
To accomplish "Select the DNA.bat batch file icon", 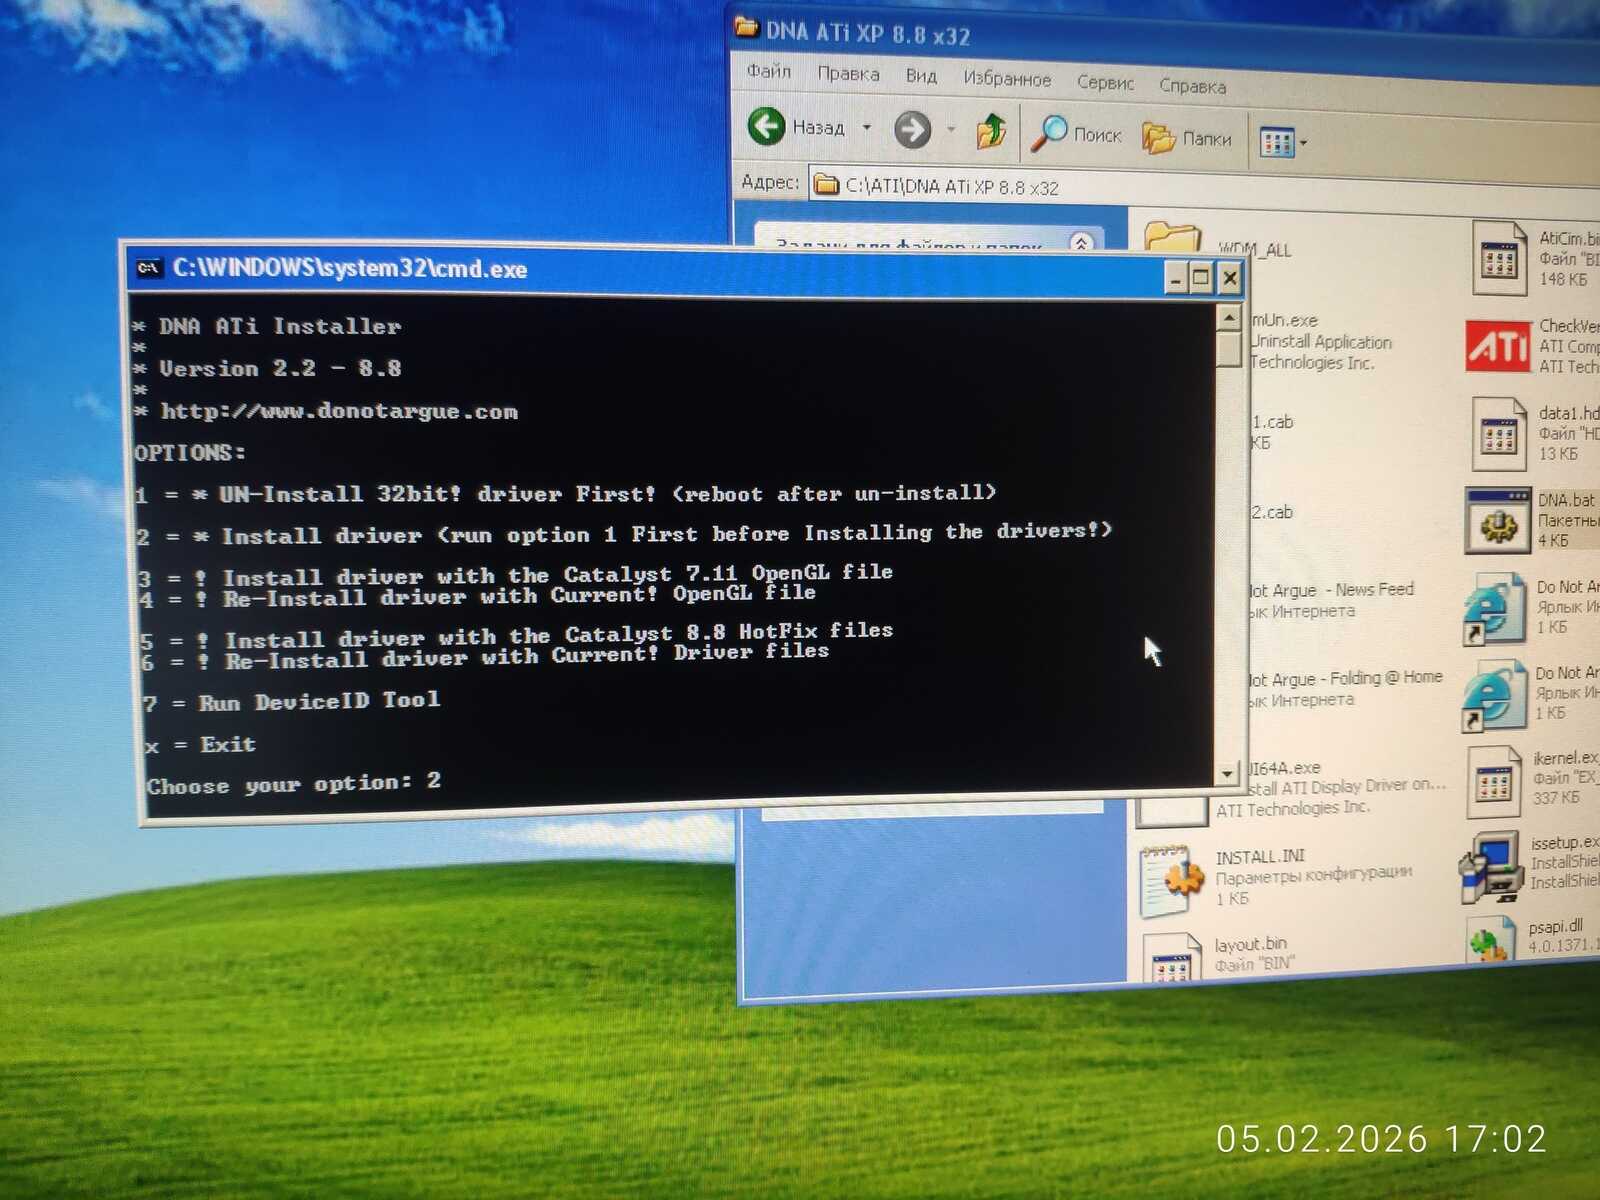I will pyautogui.click(x=1497, y=520).
